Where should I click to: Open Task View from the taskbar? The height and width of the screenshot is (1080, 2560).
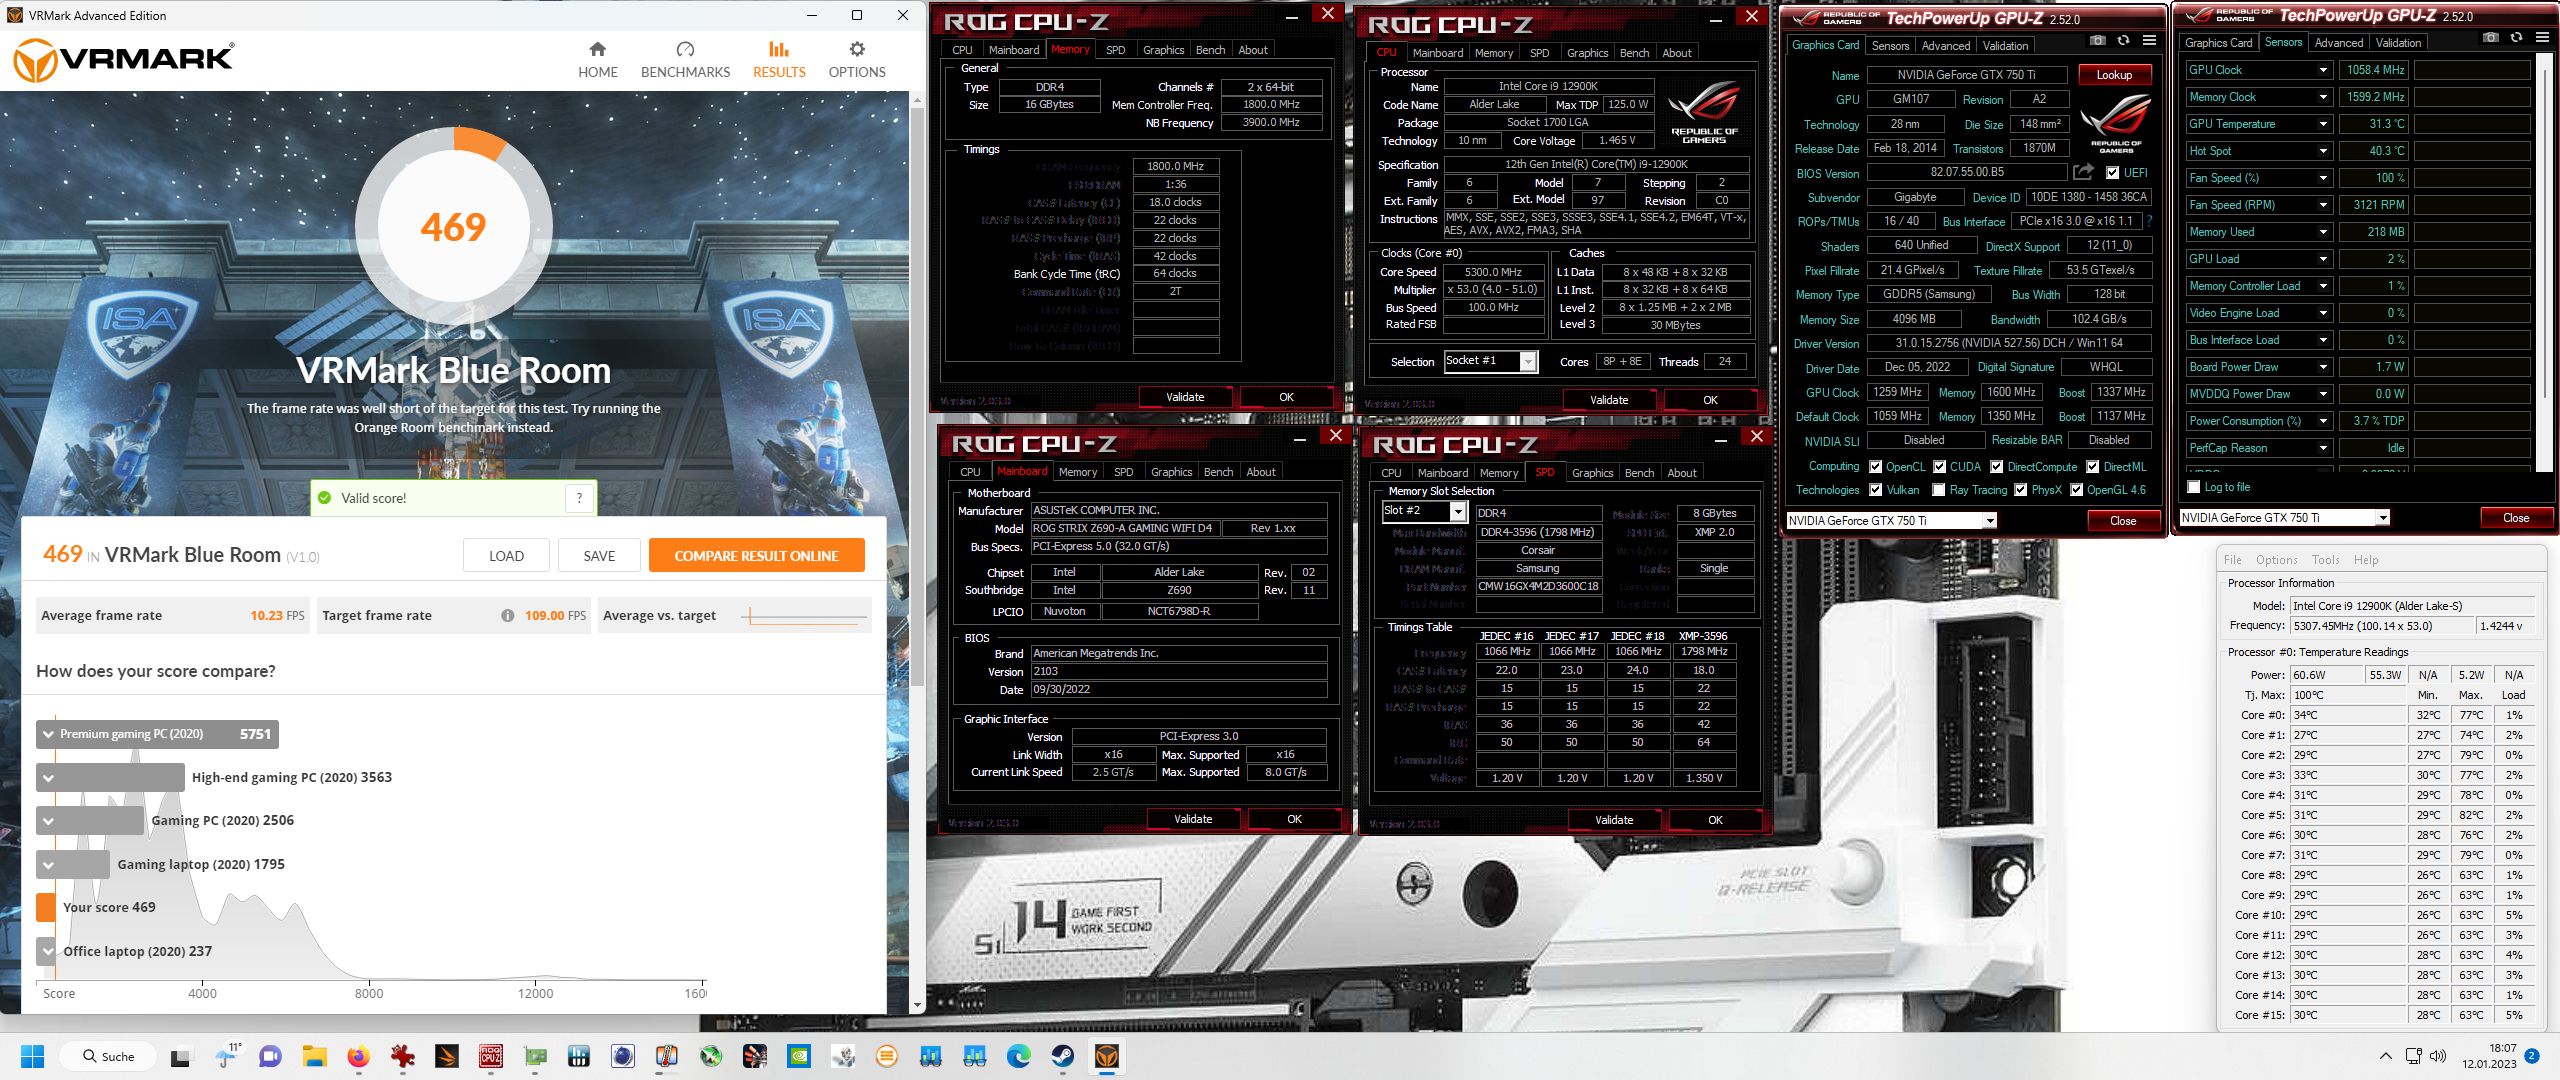point(181,1056)
